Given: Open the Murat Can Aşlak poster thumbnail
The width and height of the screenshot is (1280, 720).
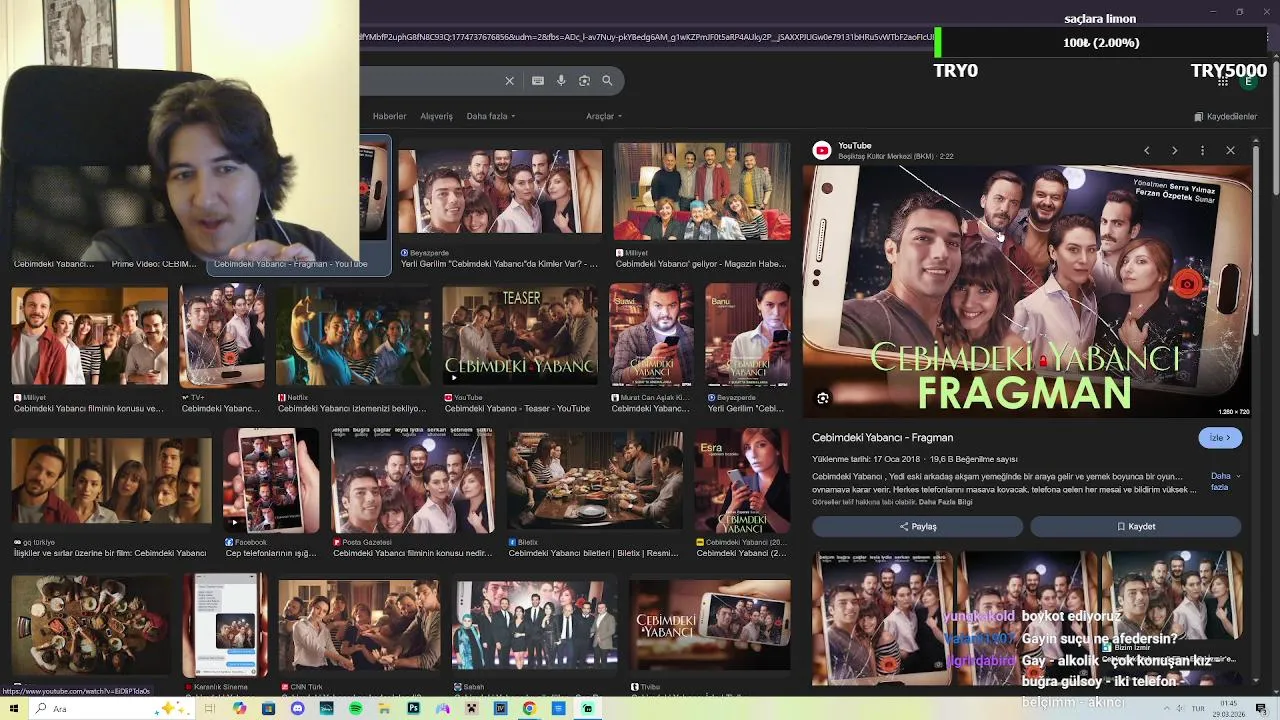Looking at the screenshot, I should click(652, 336).
